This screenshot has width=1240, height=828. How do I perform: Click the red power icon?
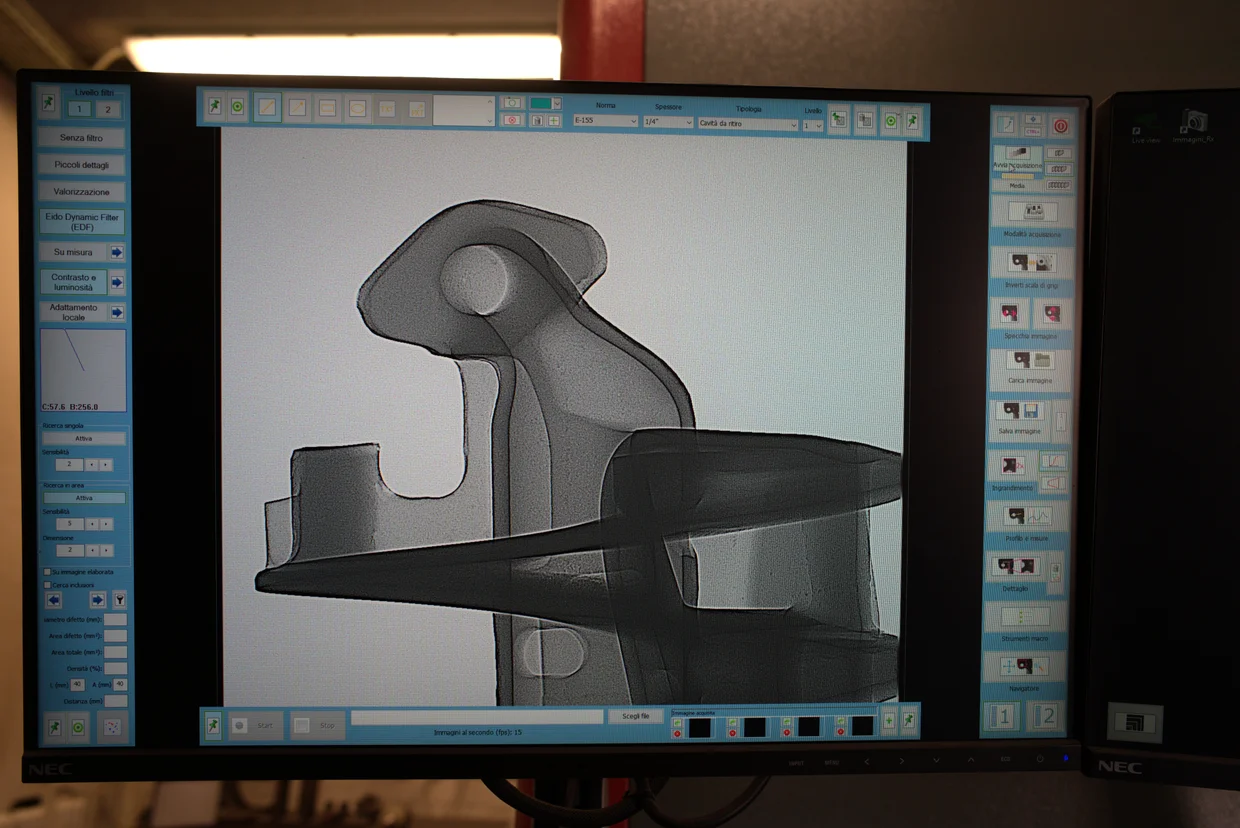click(x=1060, y=126)
